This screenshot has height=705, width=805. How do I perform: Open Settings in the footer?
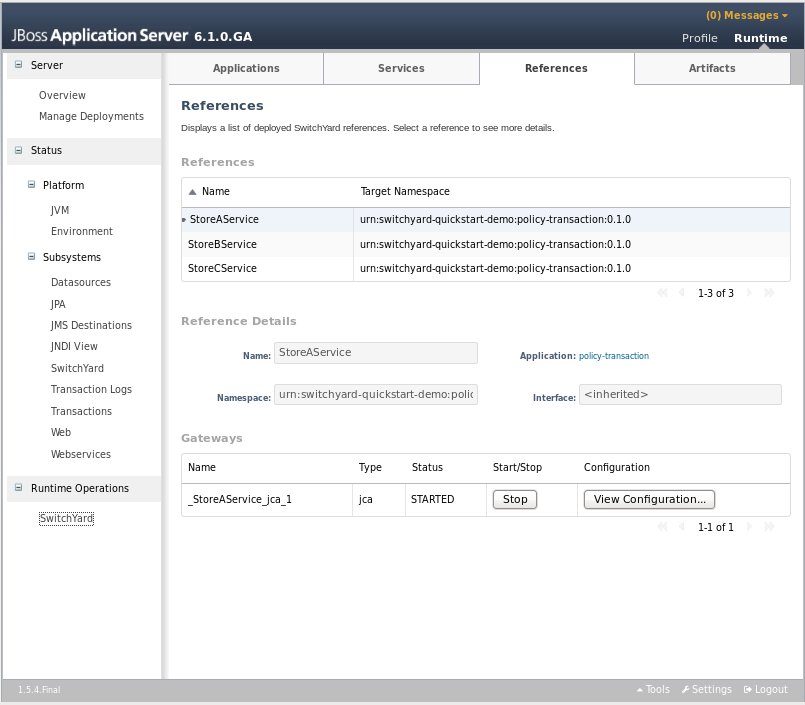(x=707, y=690)
